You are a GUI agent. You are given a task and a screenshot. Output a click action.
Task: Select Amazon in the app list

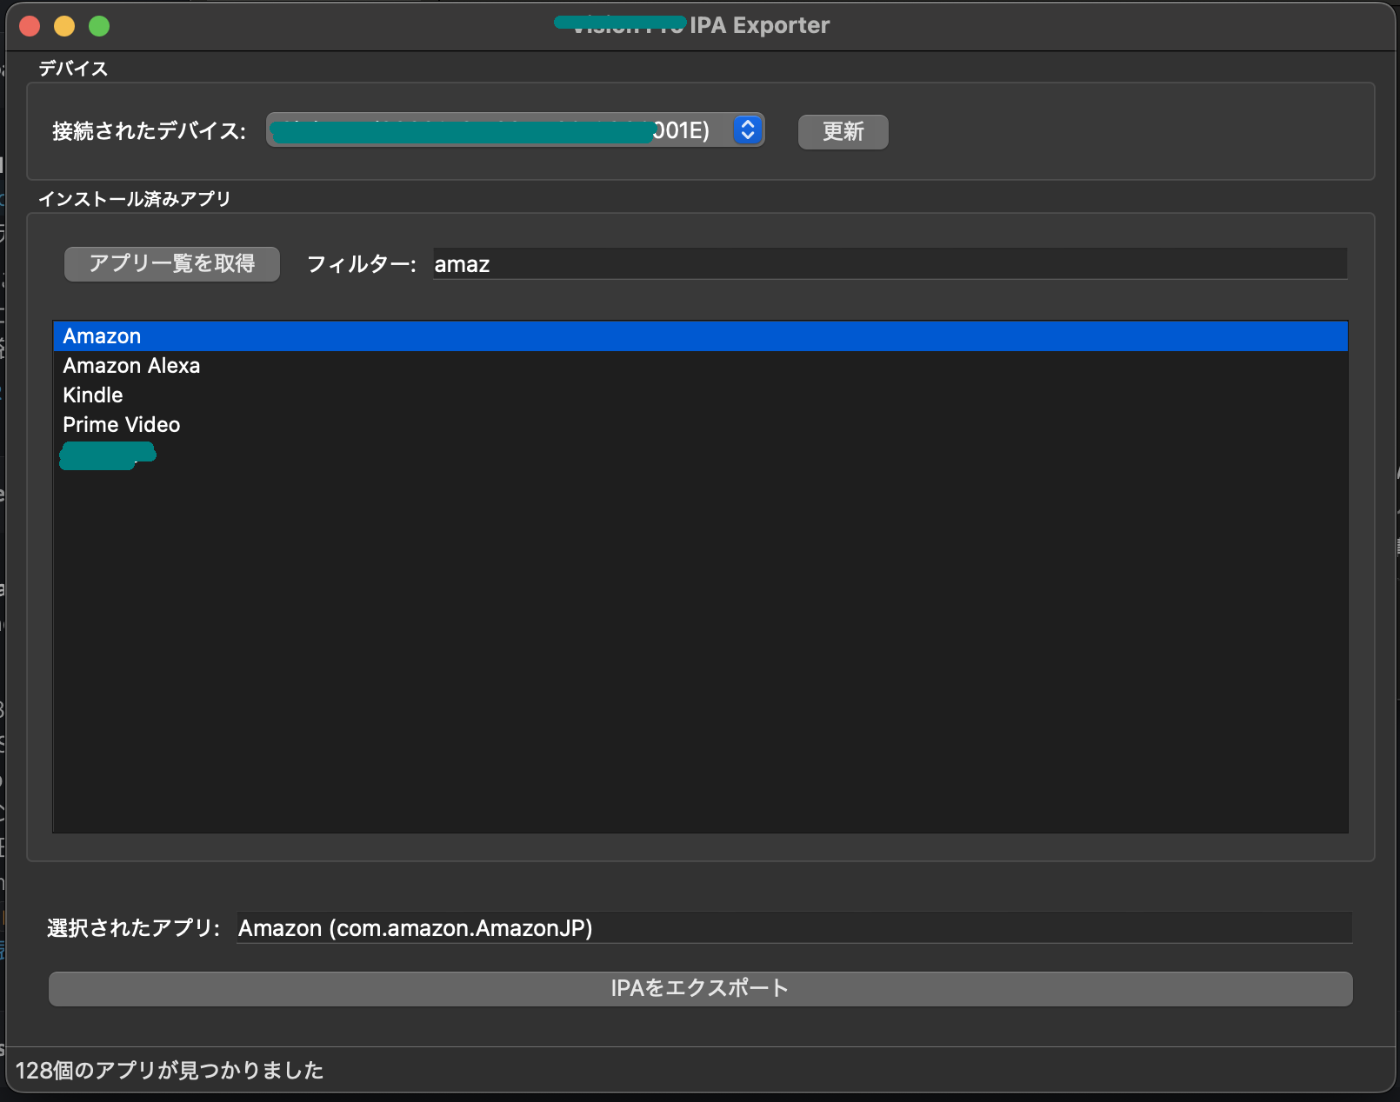[700, 336]
